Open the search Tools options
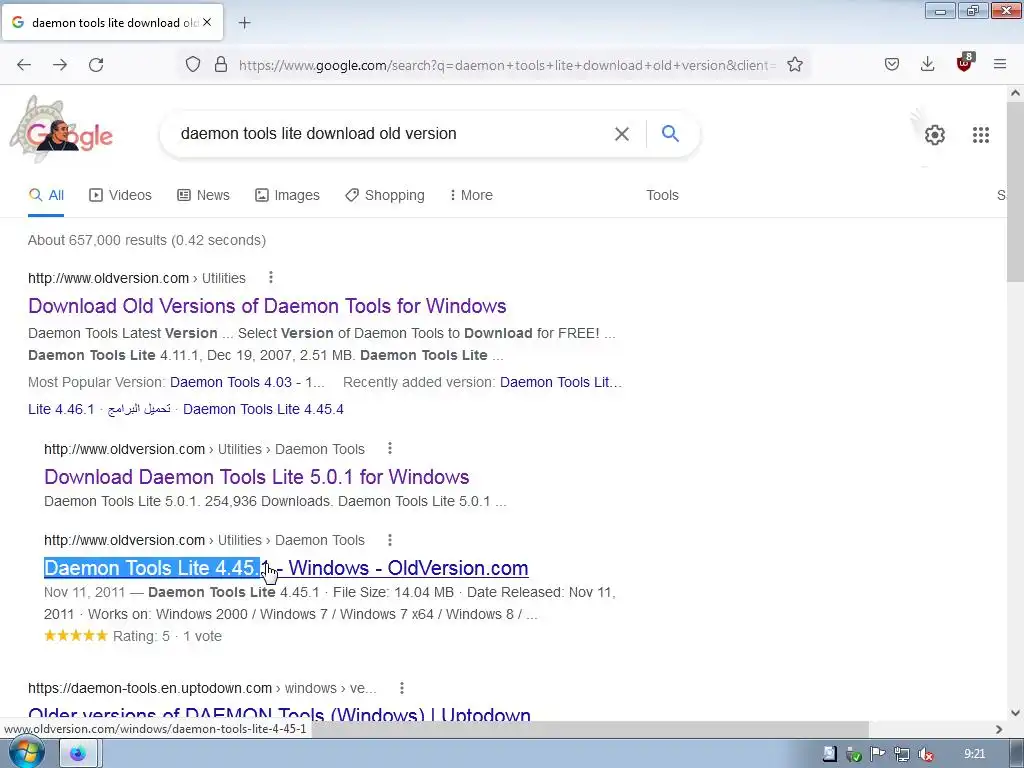The width and height of the screenshot is (1024, 768). [662, 195]
